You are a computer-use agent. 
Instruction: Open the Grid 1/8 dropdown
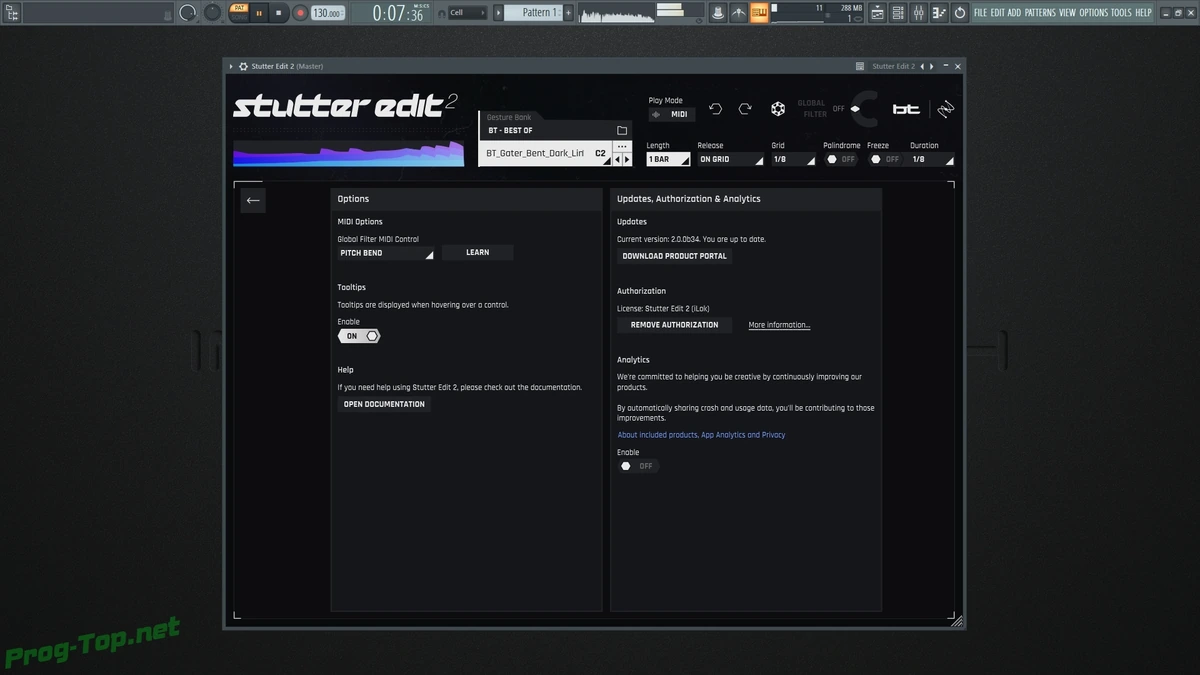[793, 159]
